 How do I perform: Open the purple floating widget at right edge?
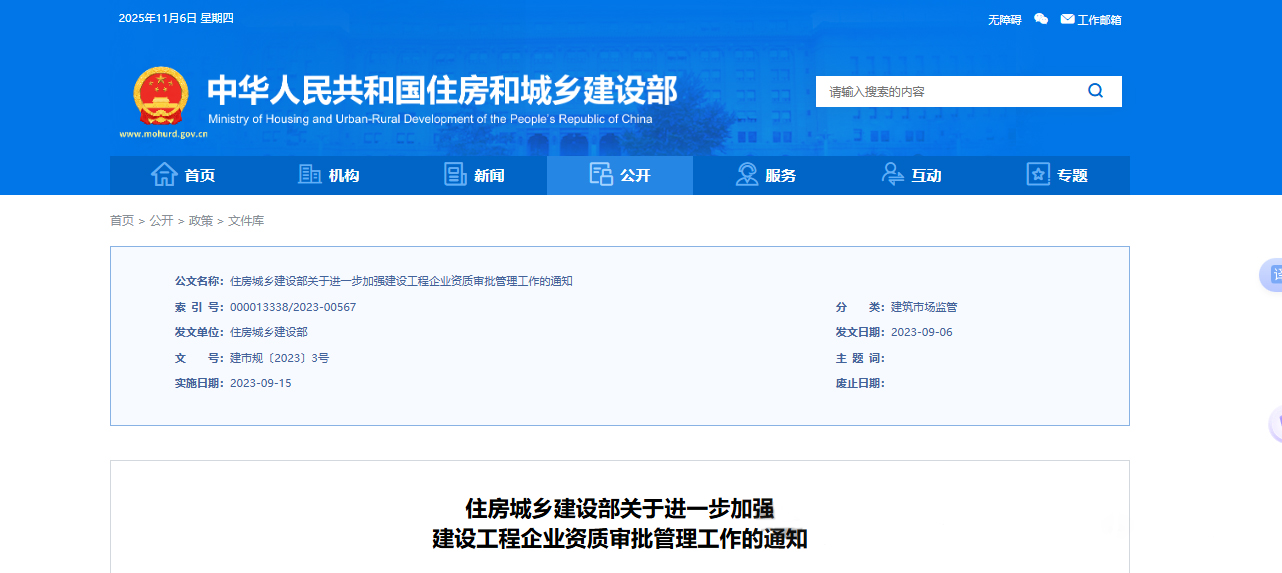(1275, 424)
